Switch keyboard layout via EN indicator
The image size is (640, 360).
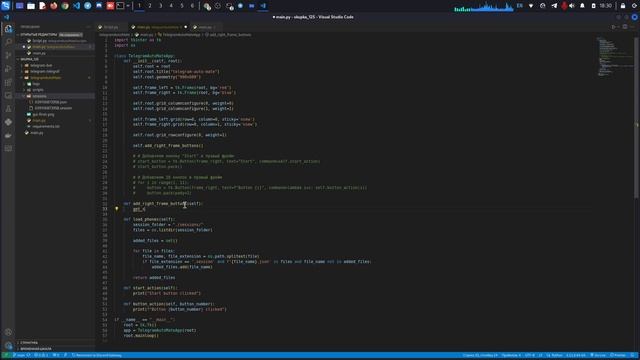click(x=520, y=6)
